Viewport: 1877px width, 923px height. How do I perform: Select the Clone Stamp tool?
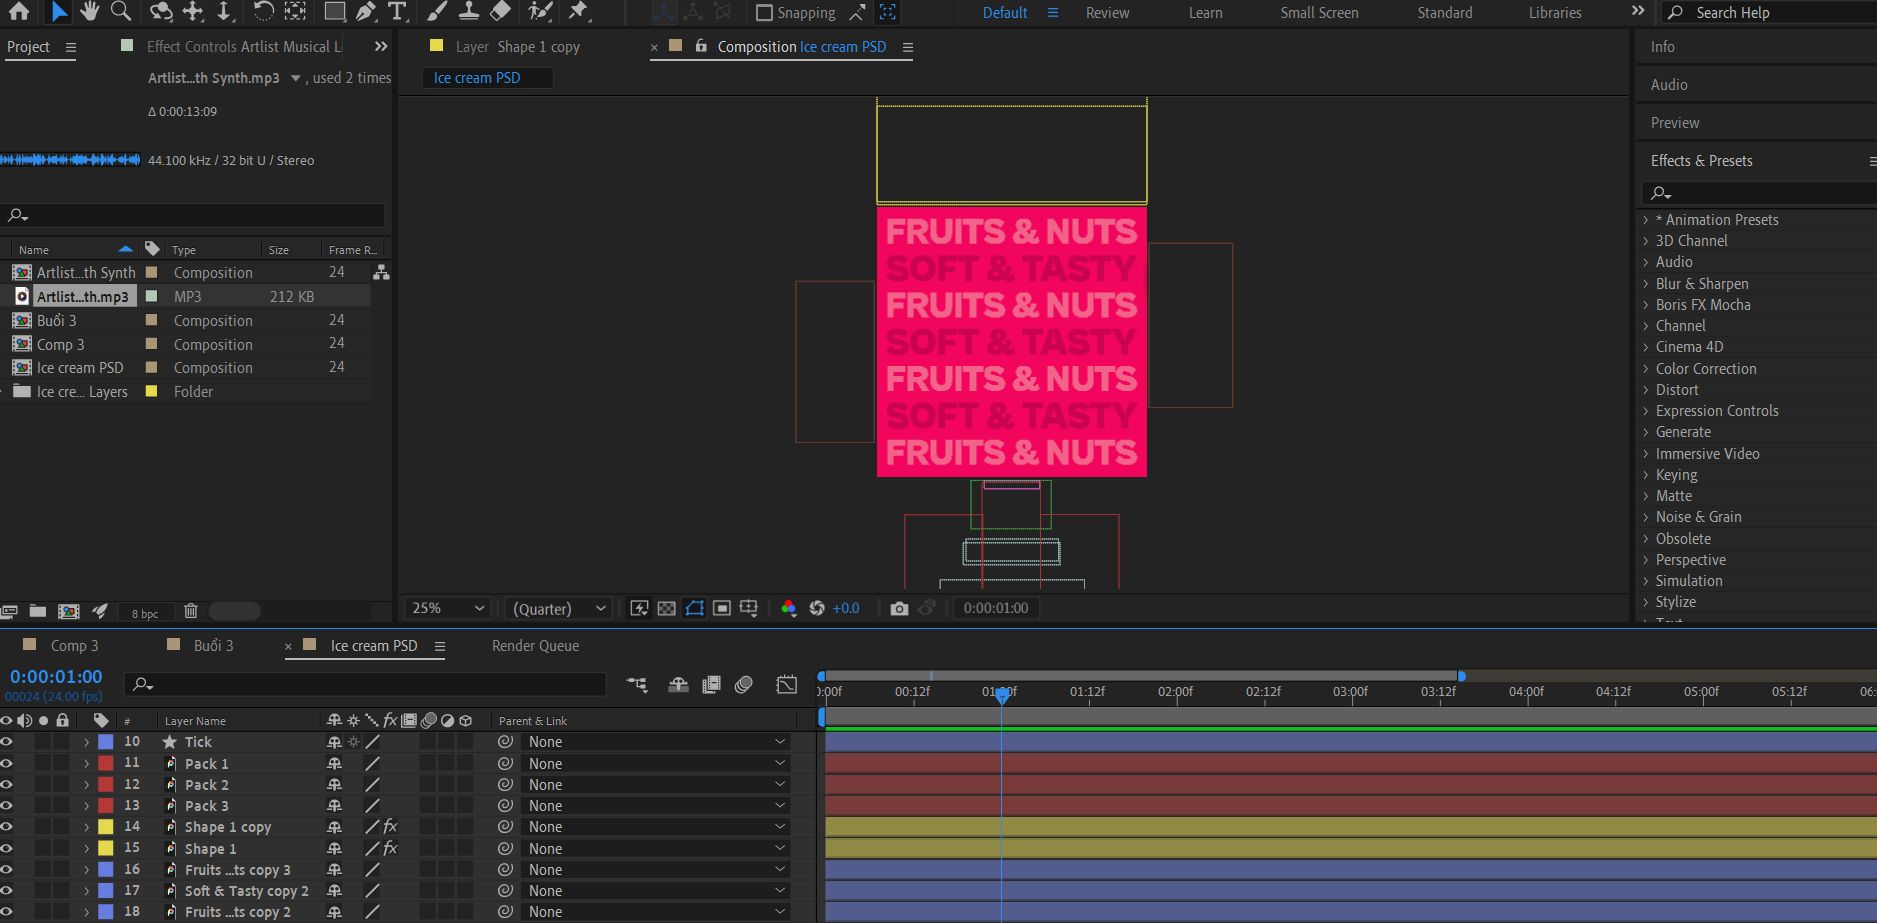[468, 12]
